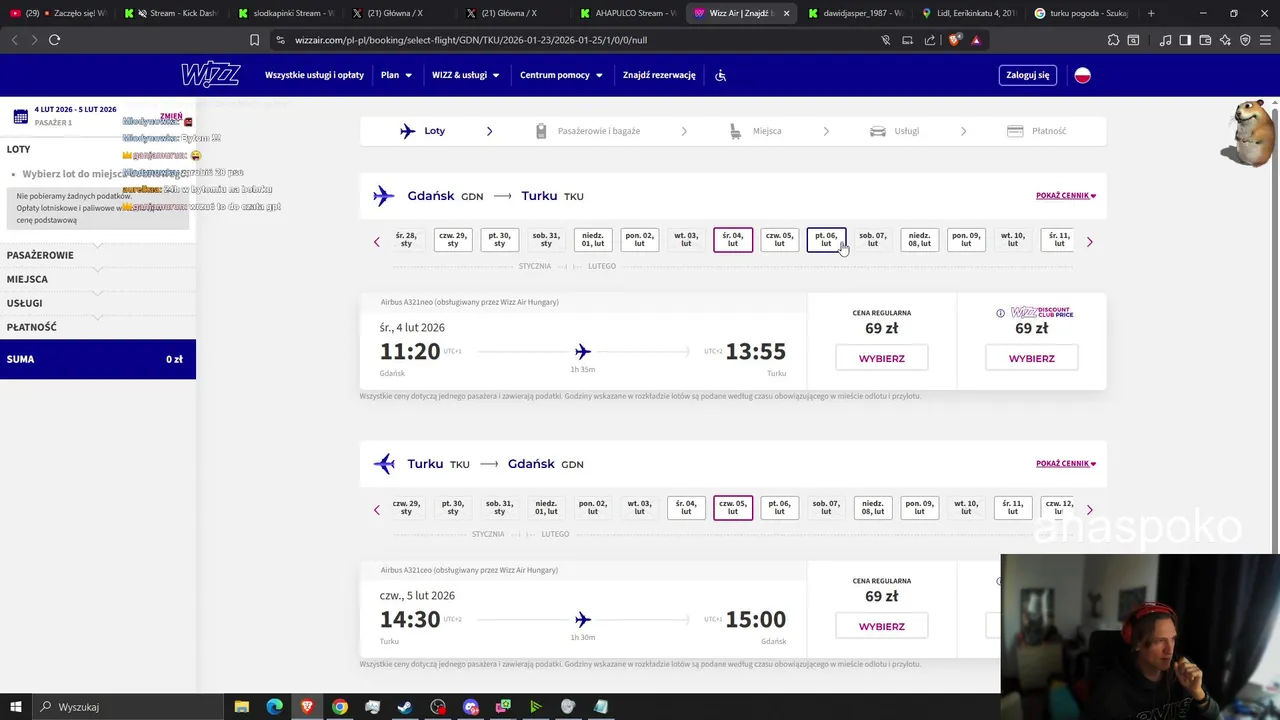Open Microsoft Edge from the taskbar

[274, 707]
